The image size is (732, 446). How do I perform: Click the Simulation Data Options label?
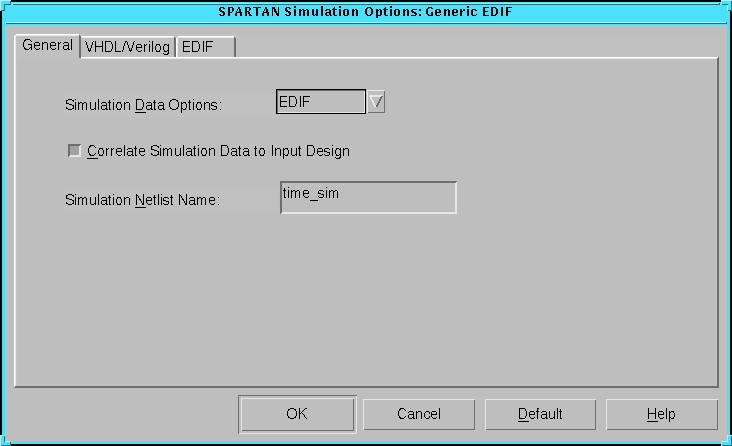(x=142, y=104)
